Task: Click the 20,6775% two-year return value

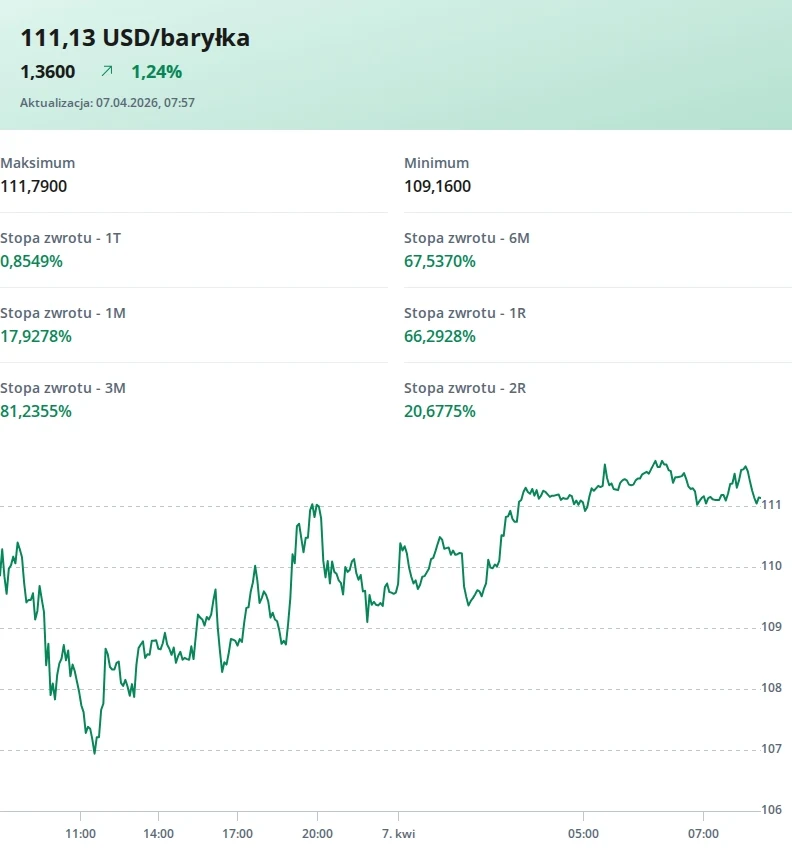Action: 440,411
